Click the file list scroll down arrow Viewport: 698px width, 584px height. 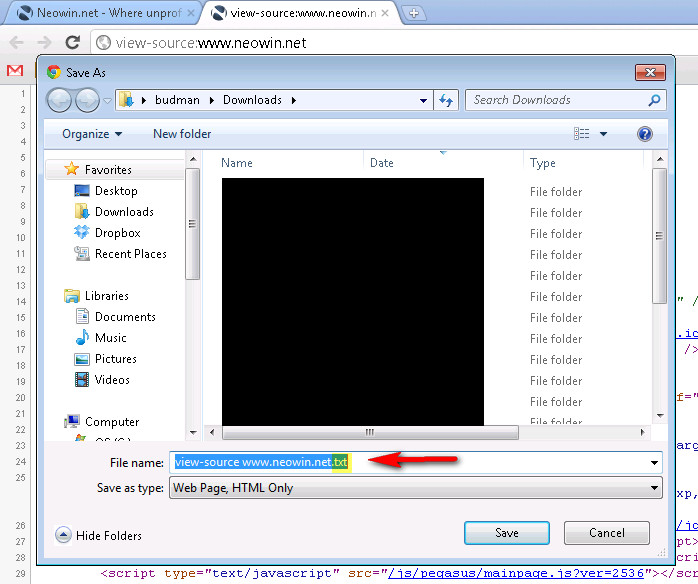[x=660, y=416]
